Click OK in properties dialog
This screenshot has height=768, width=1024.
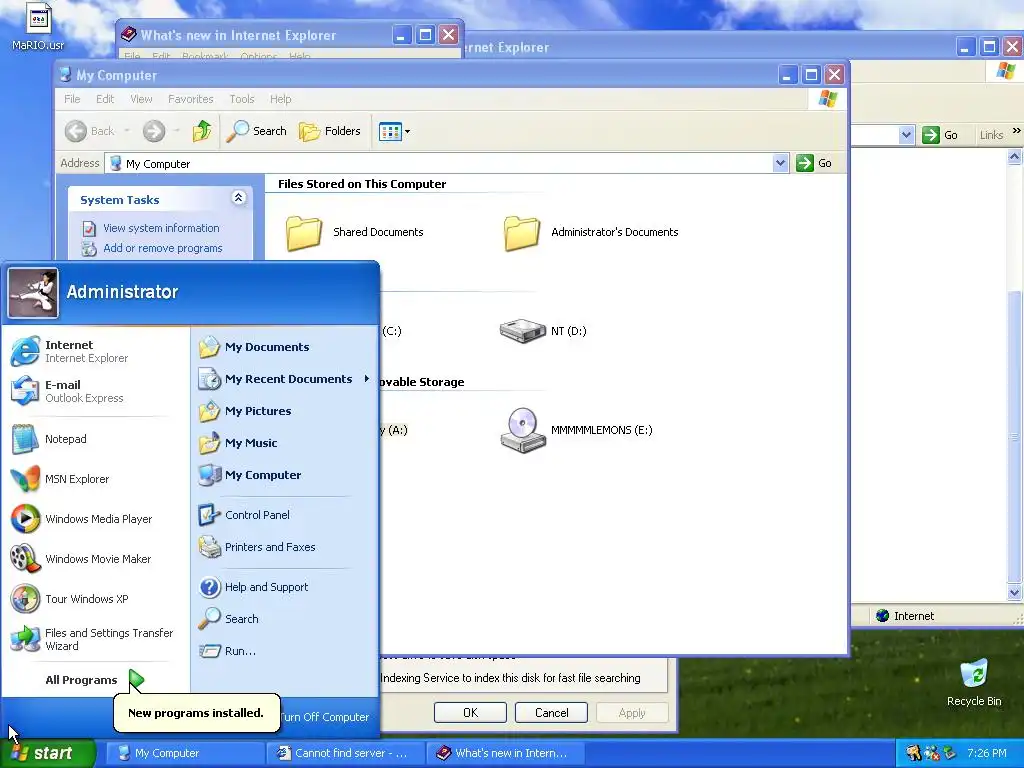point(470,712)
